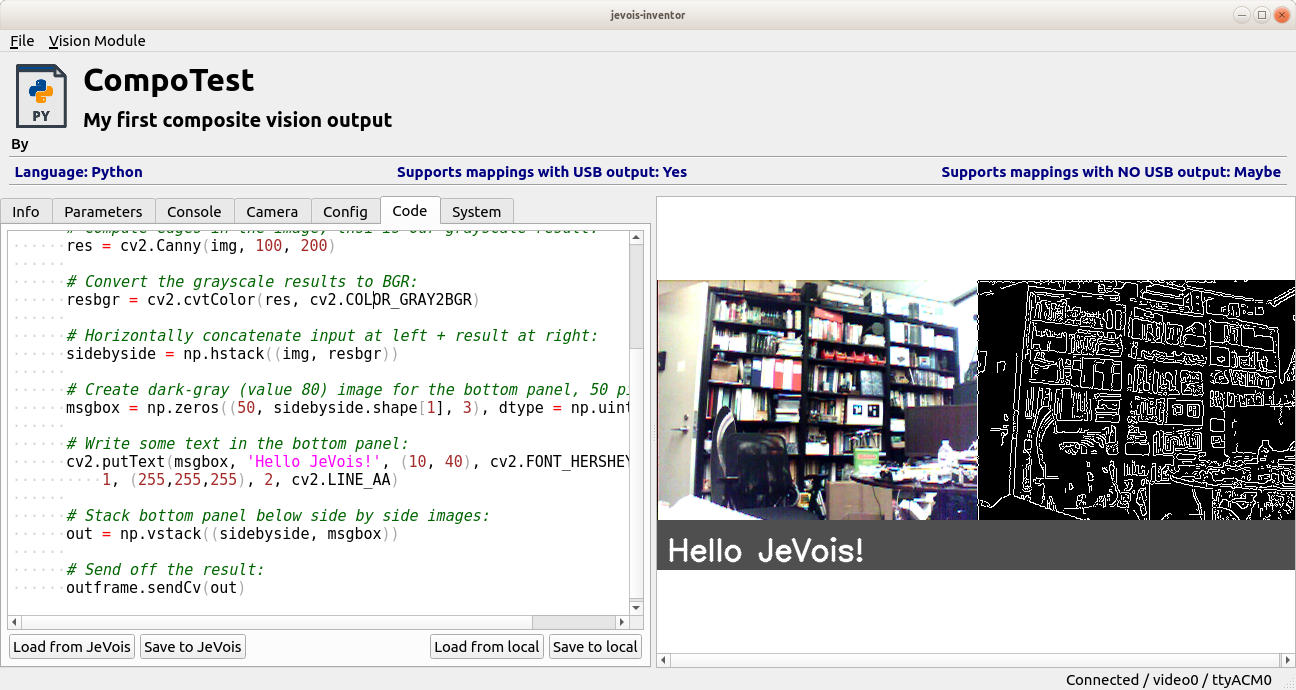Screen dimensions: 1296x690
Task: Click 'Supports mappings with USB output: Yes'
Action: coord(542,172)
